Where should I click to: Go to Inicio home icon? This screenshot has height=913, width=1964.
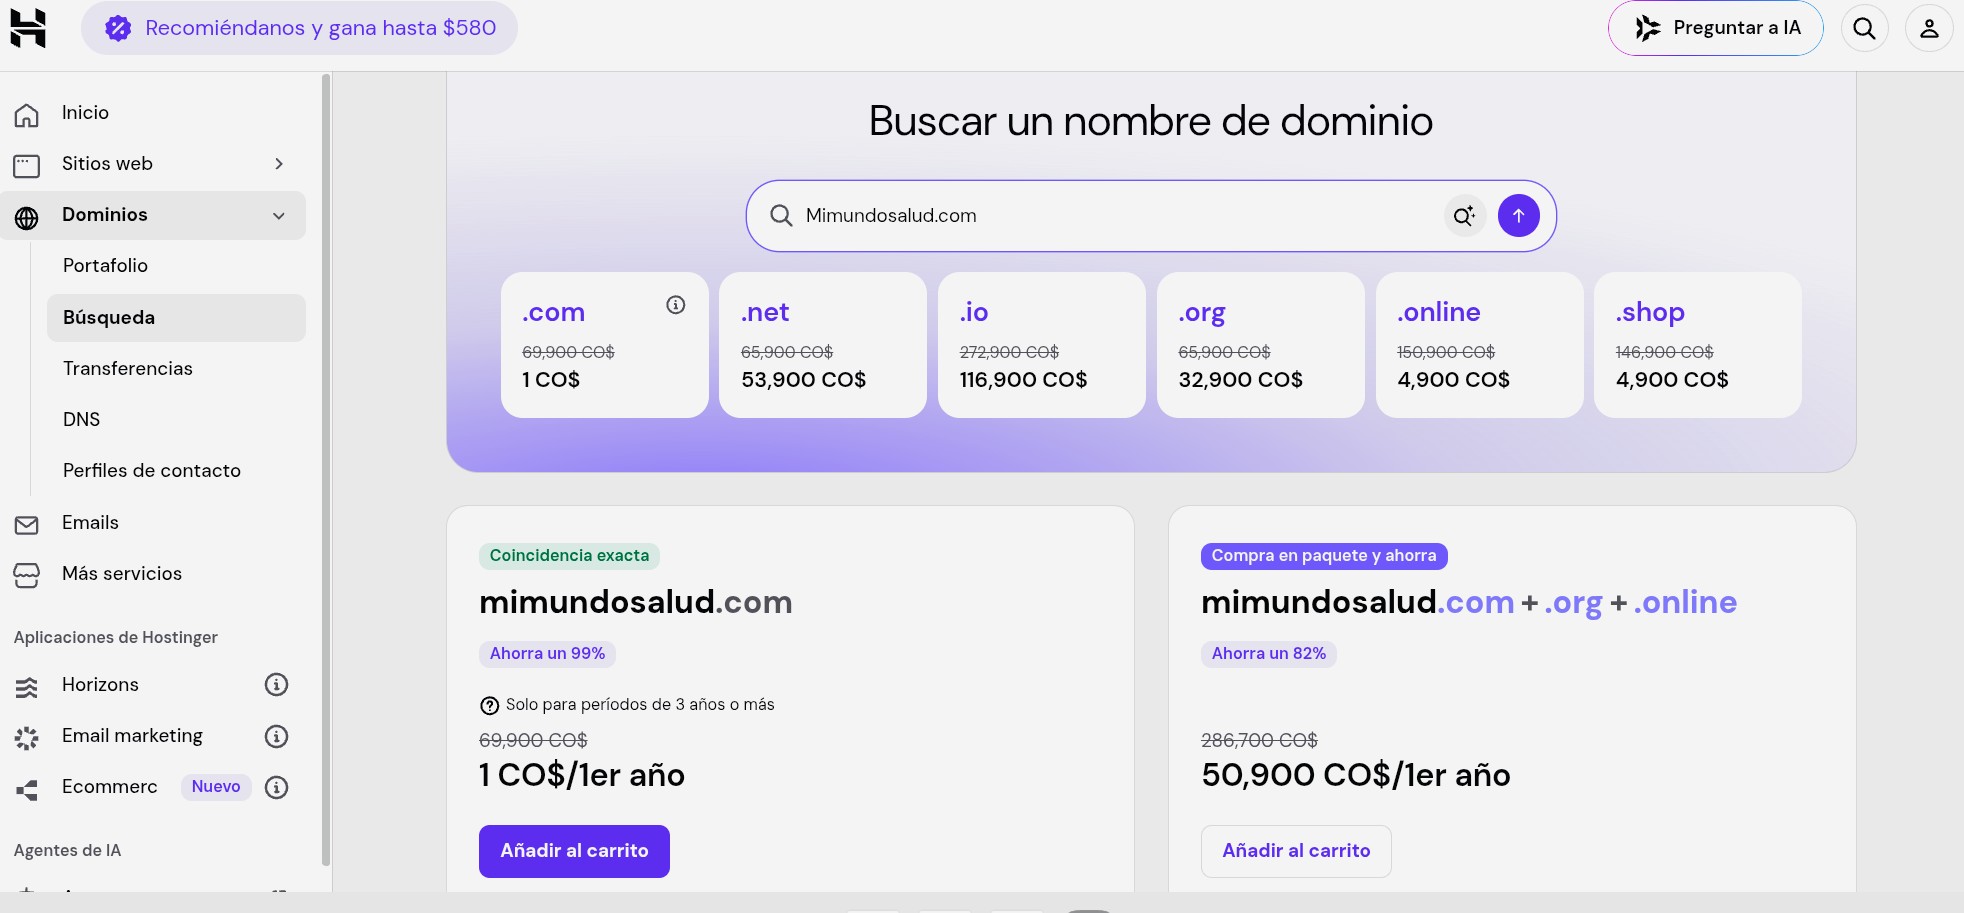point(27,115)
